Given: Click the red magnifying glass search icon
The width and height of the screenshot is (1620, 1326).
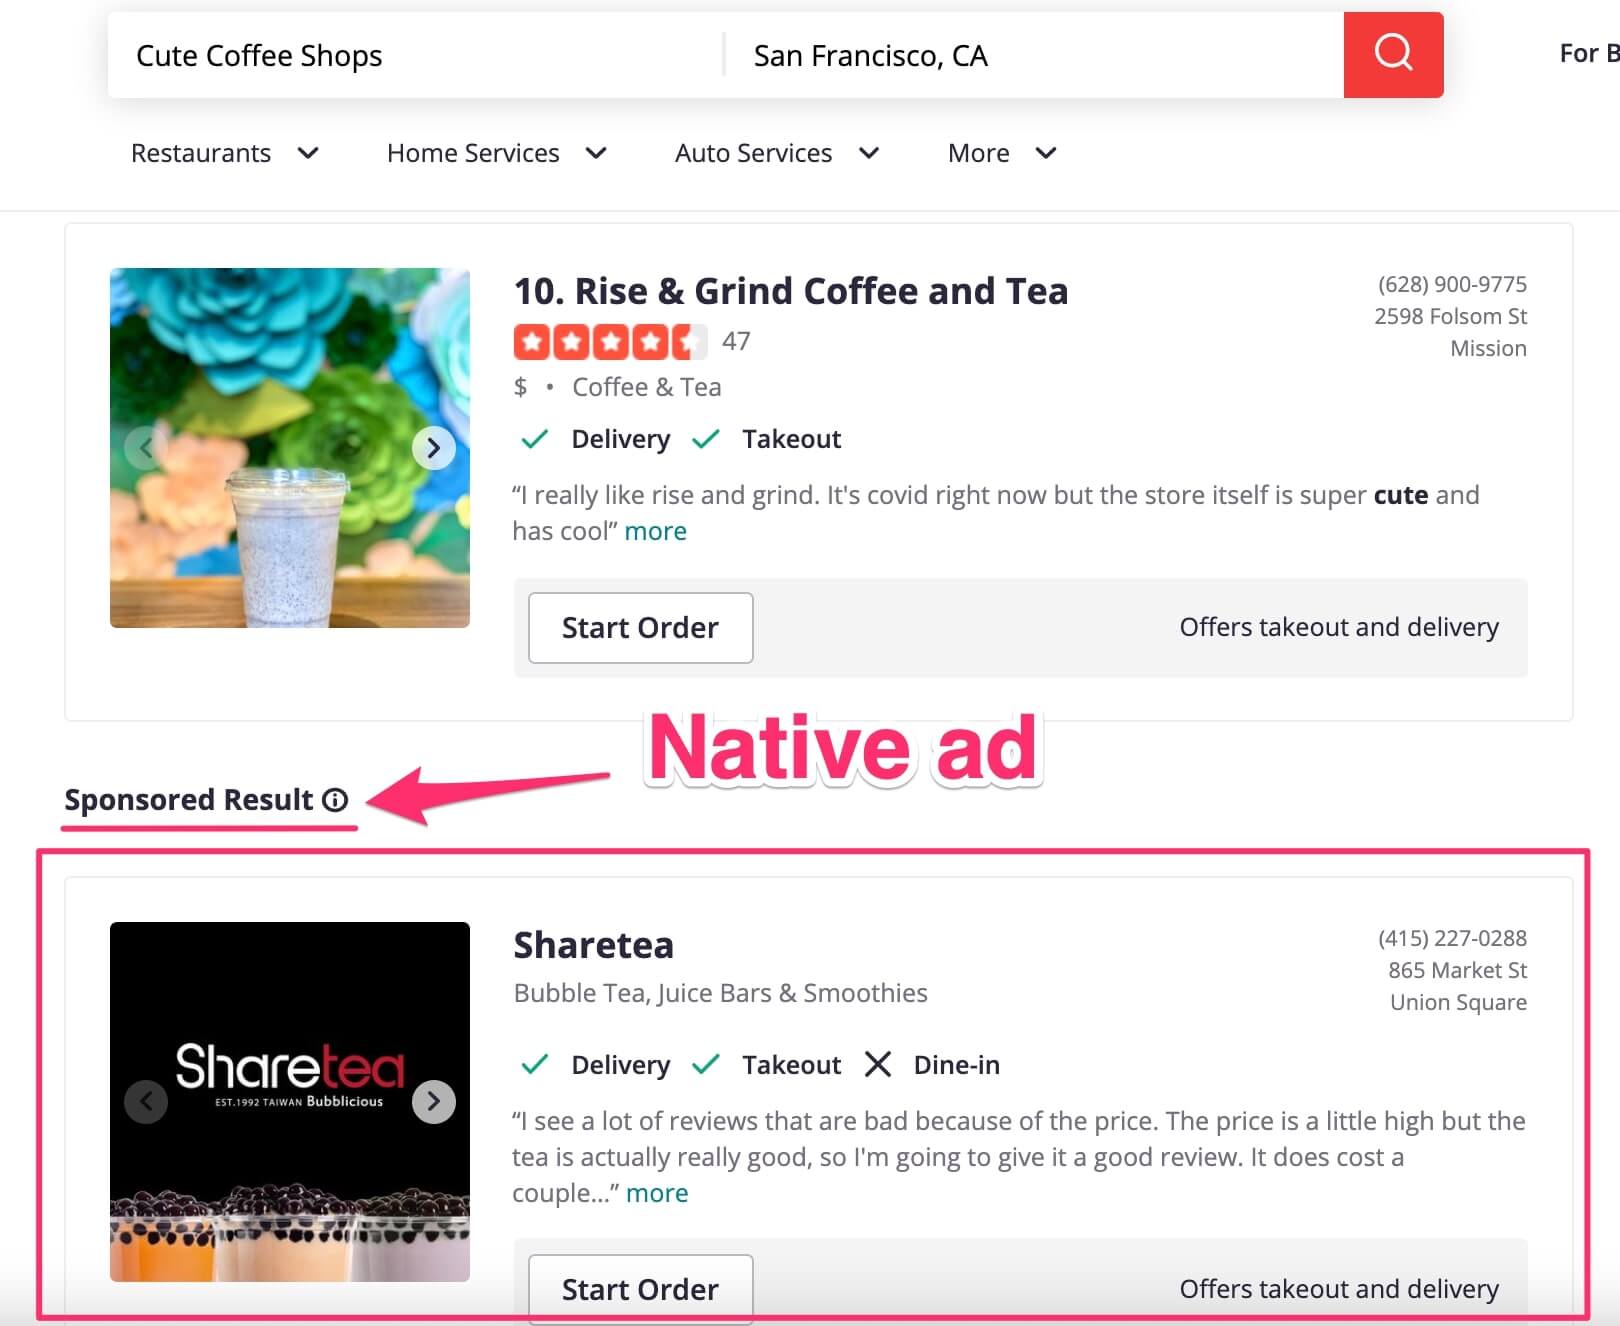Looking at the screenshot, I should 1393,55.
